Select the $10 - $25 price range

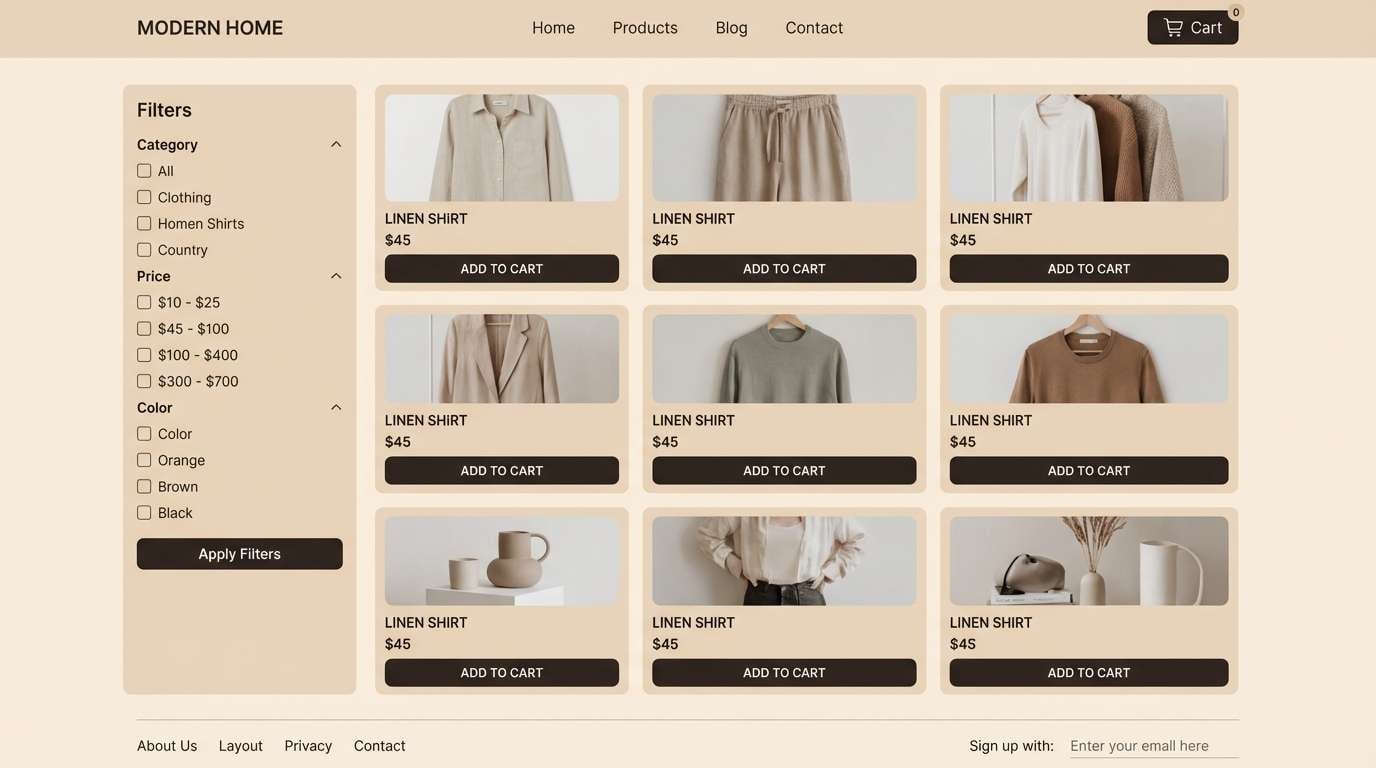coord(144,301)
